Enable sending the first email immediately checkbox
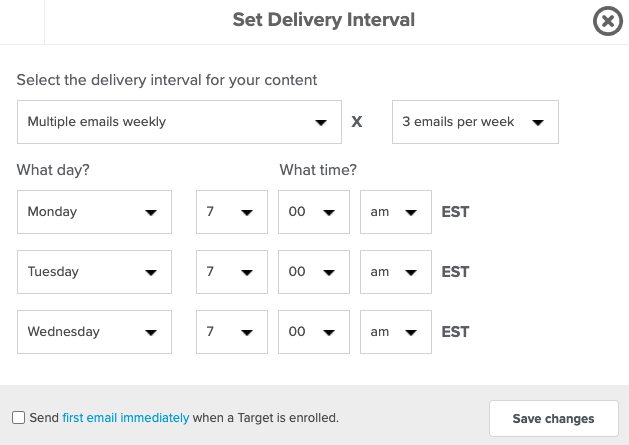 click(18, 417)
